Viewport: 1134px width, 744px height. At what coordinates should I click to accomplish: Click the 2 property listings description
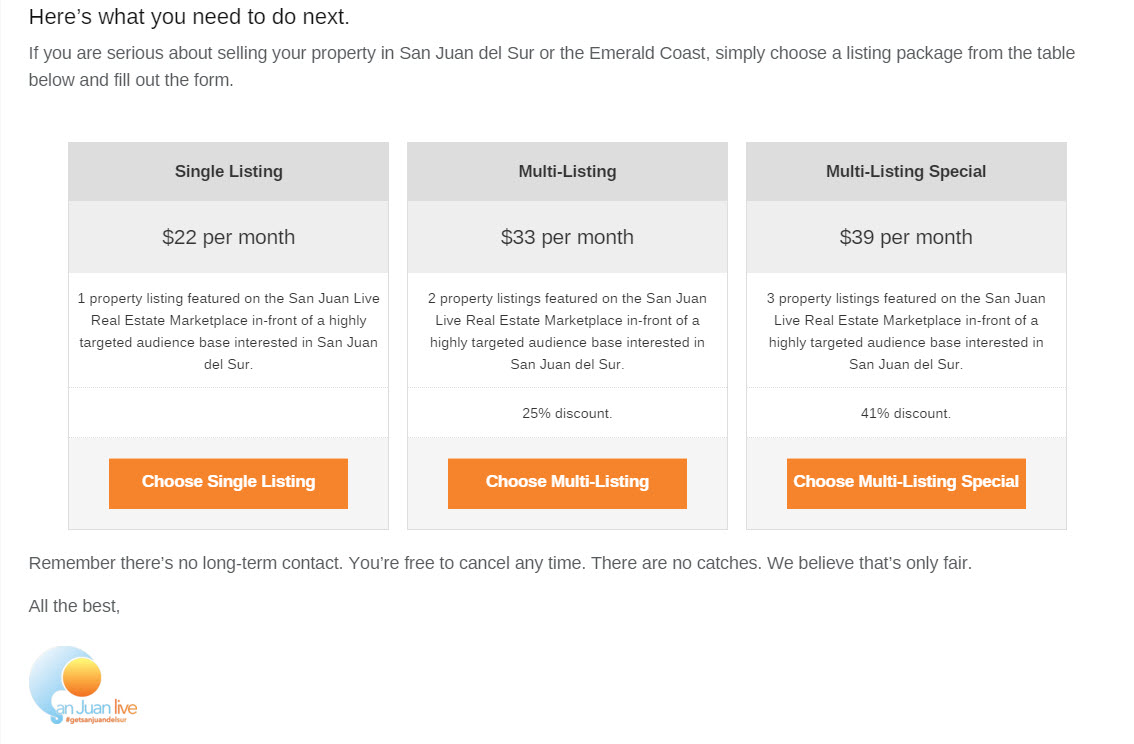(x=567, y=331)
